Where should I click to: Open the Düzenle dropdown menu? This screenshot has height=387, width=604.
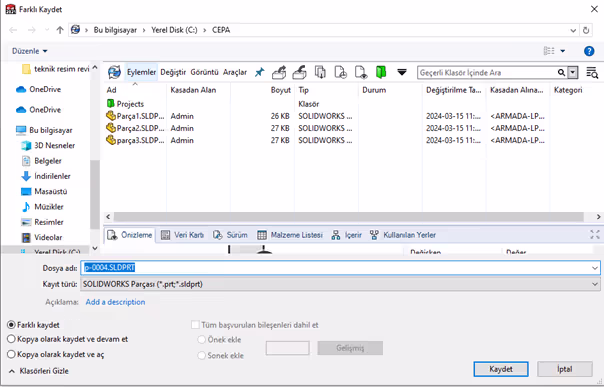click(x=30, y=51)
